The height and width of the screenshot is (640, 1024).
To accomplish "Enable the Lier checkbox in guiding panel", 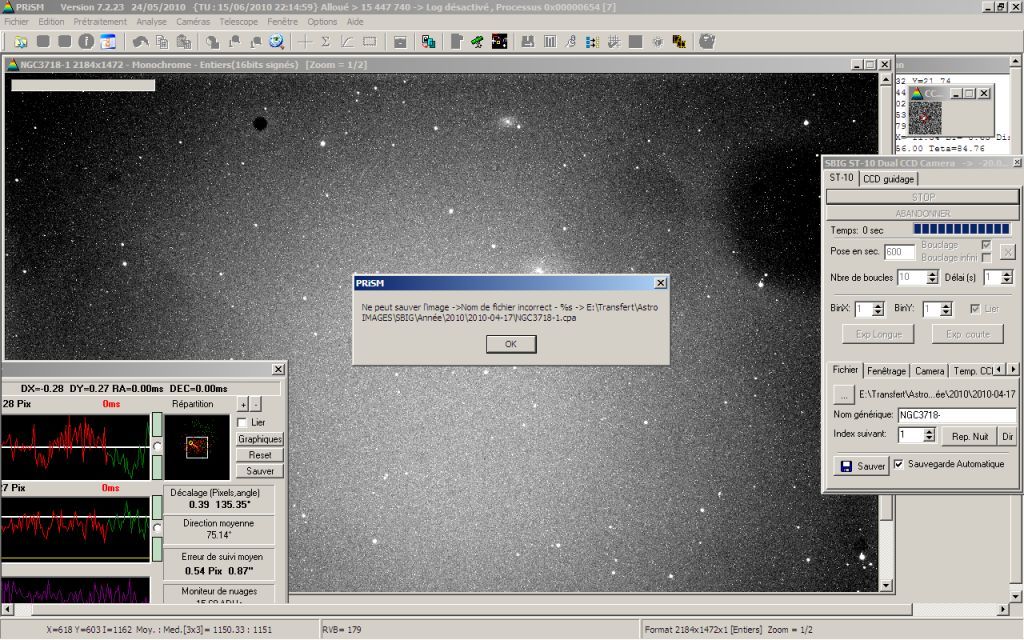I will [x=243, y=422].
